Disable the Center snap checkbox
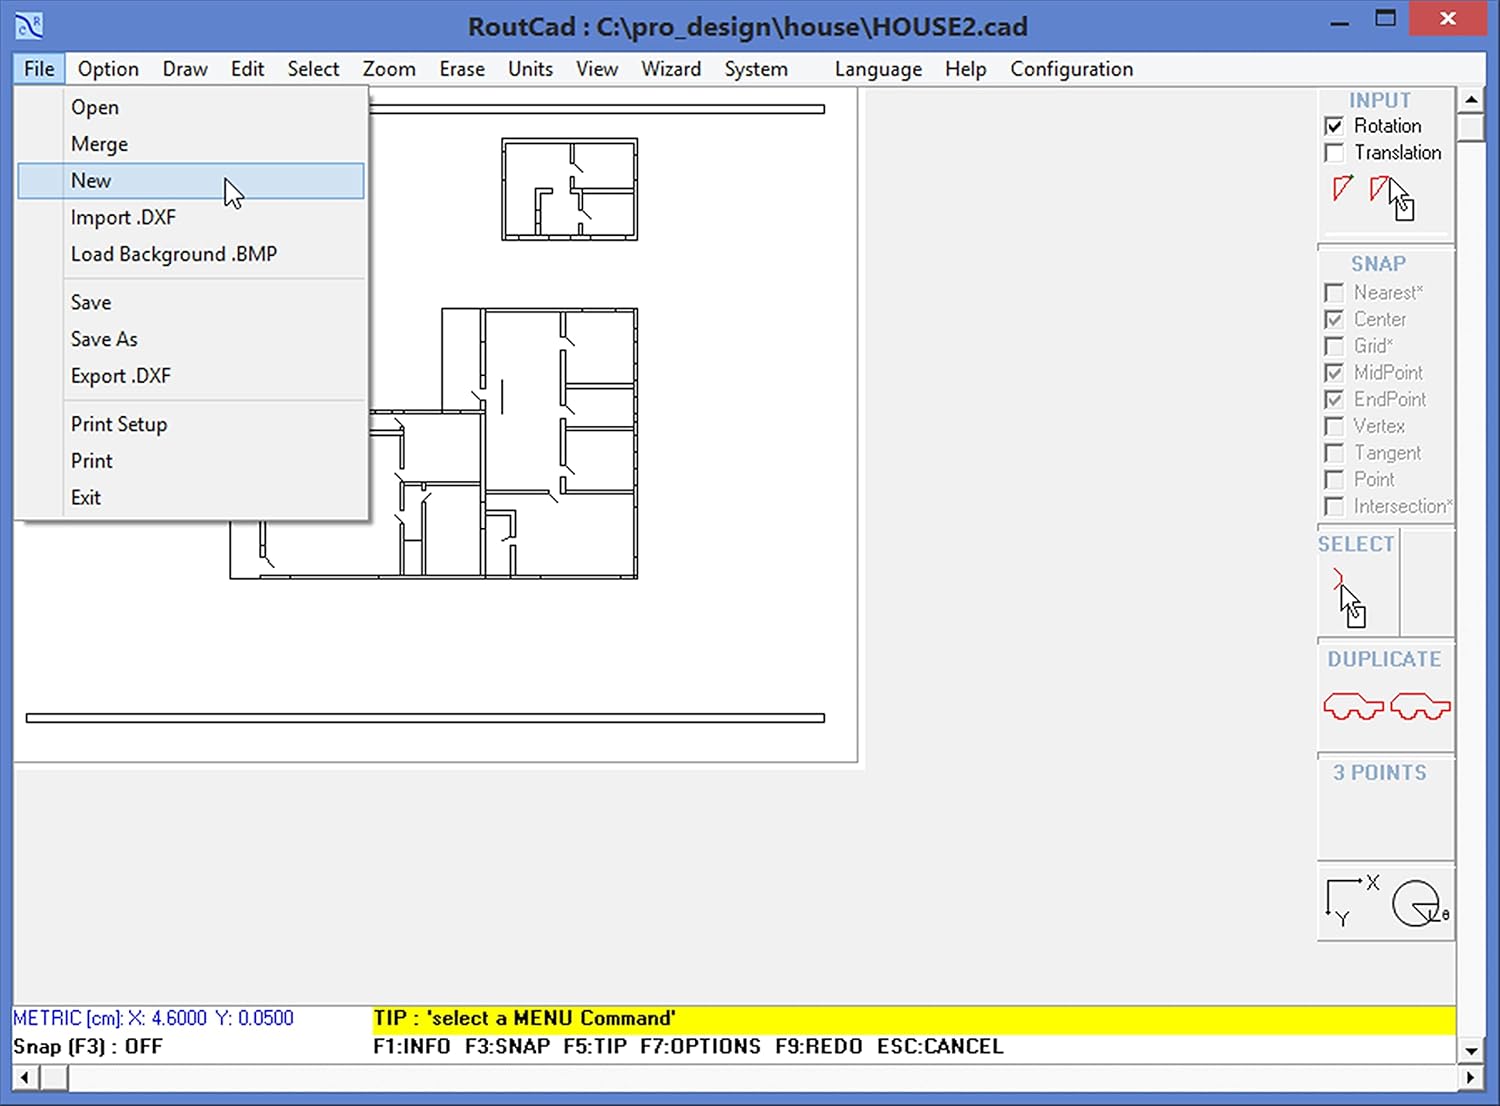 click(1336, 319)
